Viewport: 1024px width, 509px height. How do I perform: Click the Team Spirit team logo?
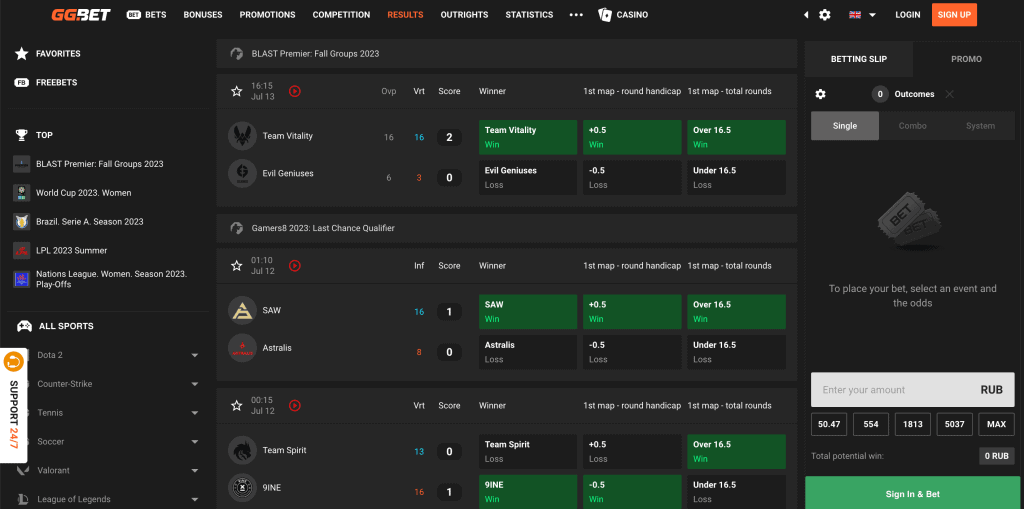click(242, 450)
